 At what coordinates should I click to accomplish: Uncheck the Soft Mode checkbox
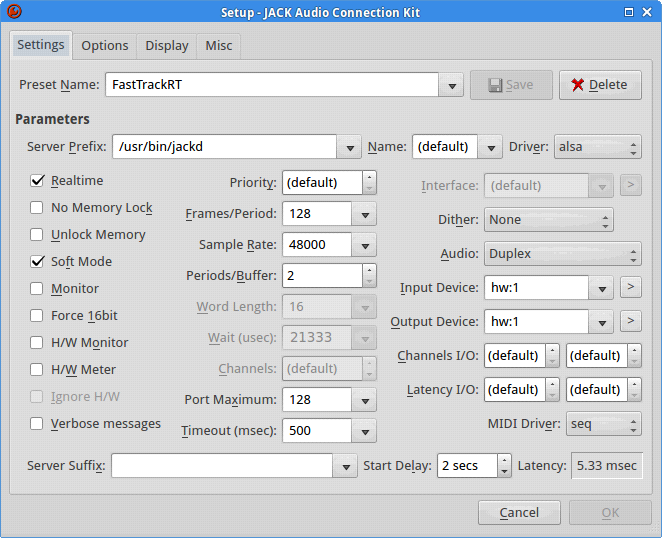point(37,262)
